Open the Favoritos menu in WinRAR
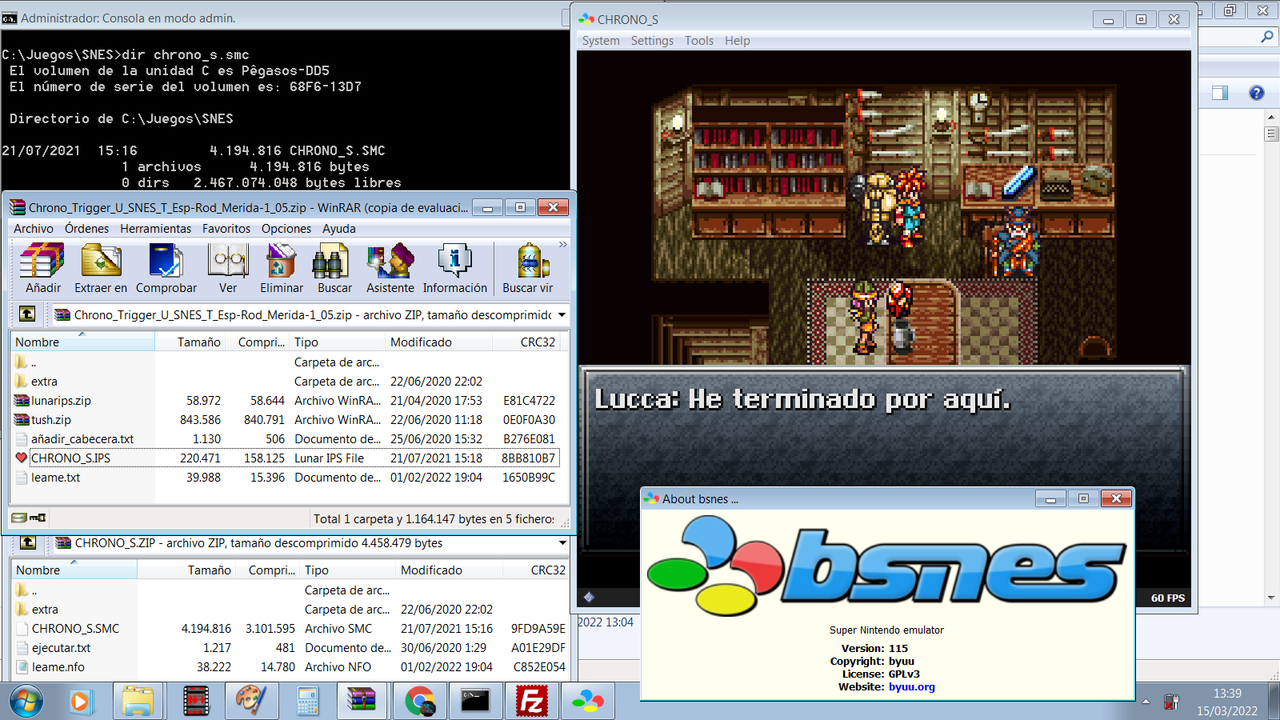This screenshot has width=1280, height=720. (226, 228)
